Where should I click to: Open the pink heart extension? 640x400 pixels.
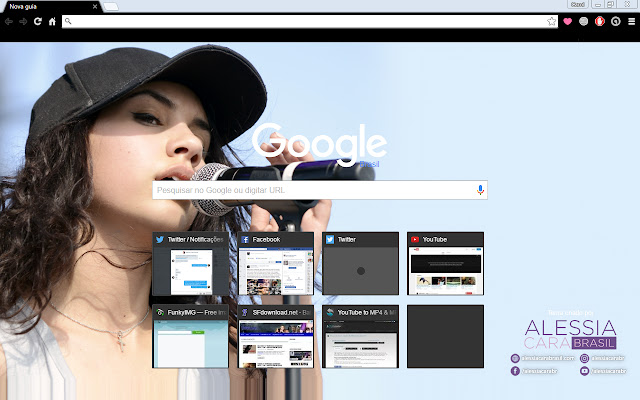(x=567, y=21)
